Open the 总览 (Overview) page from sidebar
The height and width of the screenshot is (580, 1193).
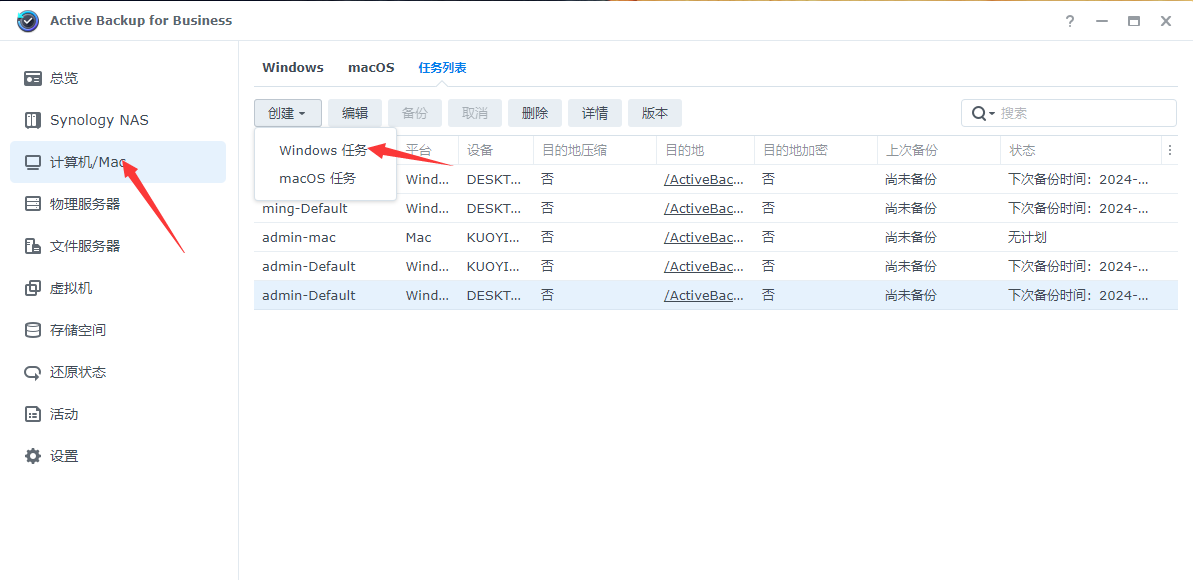point(60,77)
